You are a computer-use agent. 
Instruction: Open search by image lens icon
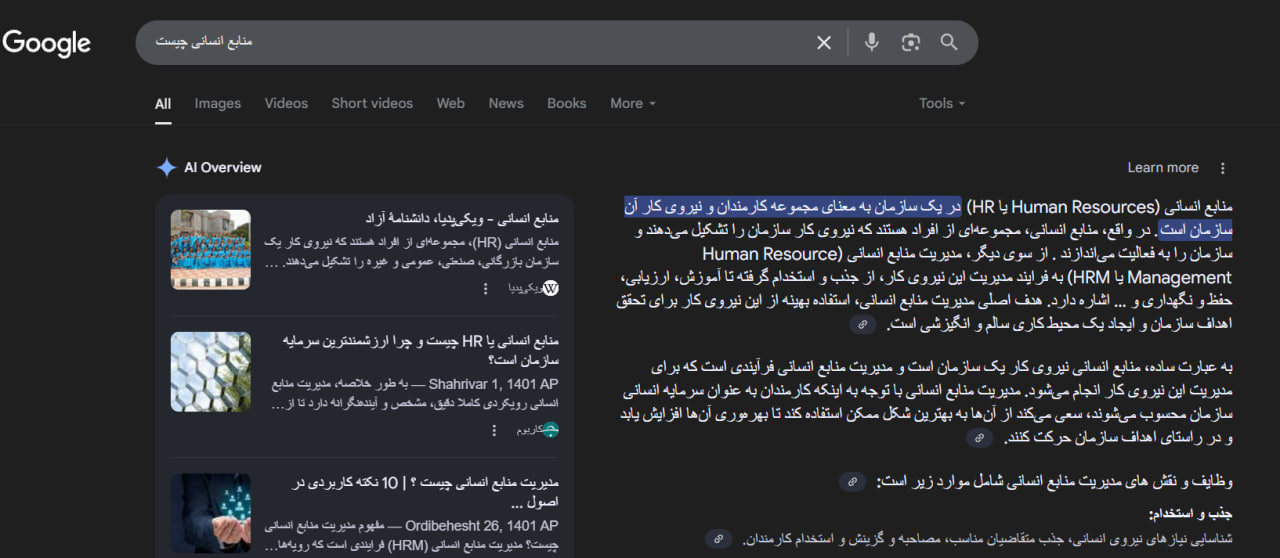(910, 42)
